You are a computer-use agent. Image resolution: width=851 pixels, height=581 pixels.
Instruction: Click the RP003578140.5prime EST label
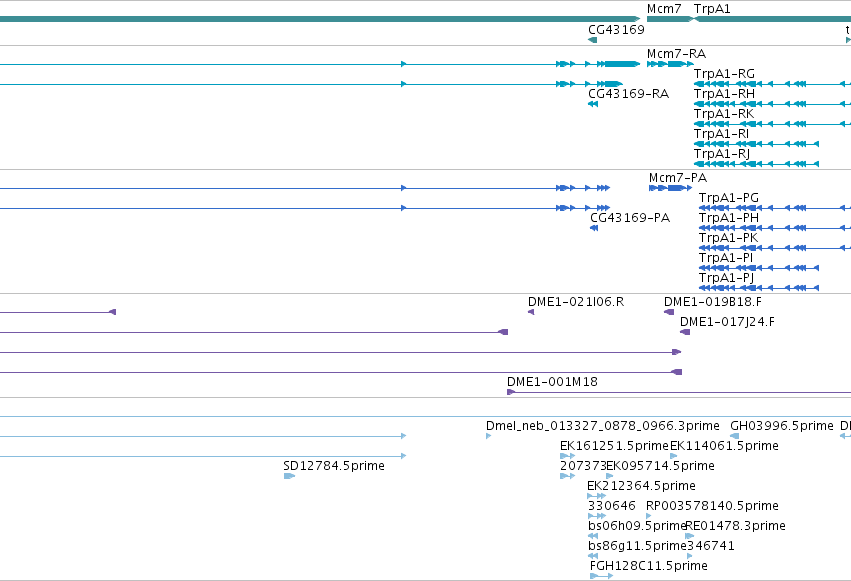coord(712,506)
